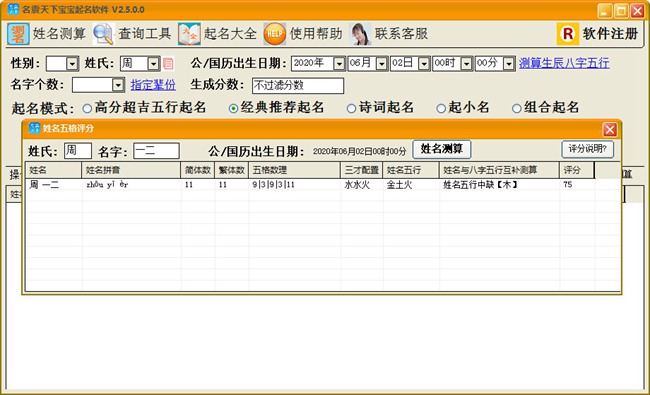Screen dimensions: 650x395
Task: Open 查询工具 magnifier icon
Action: coord(103,34)
